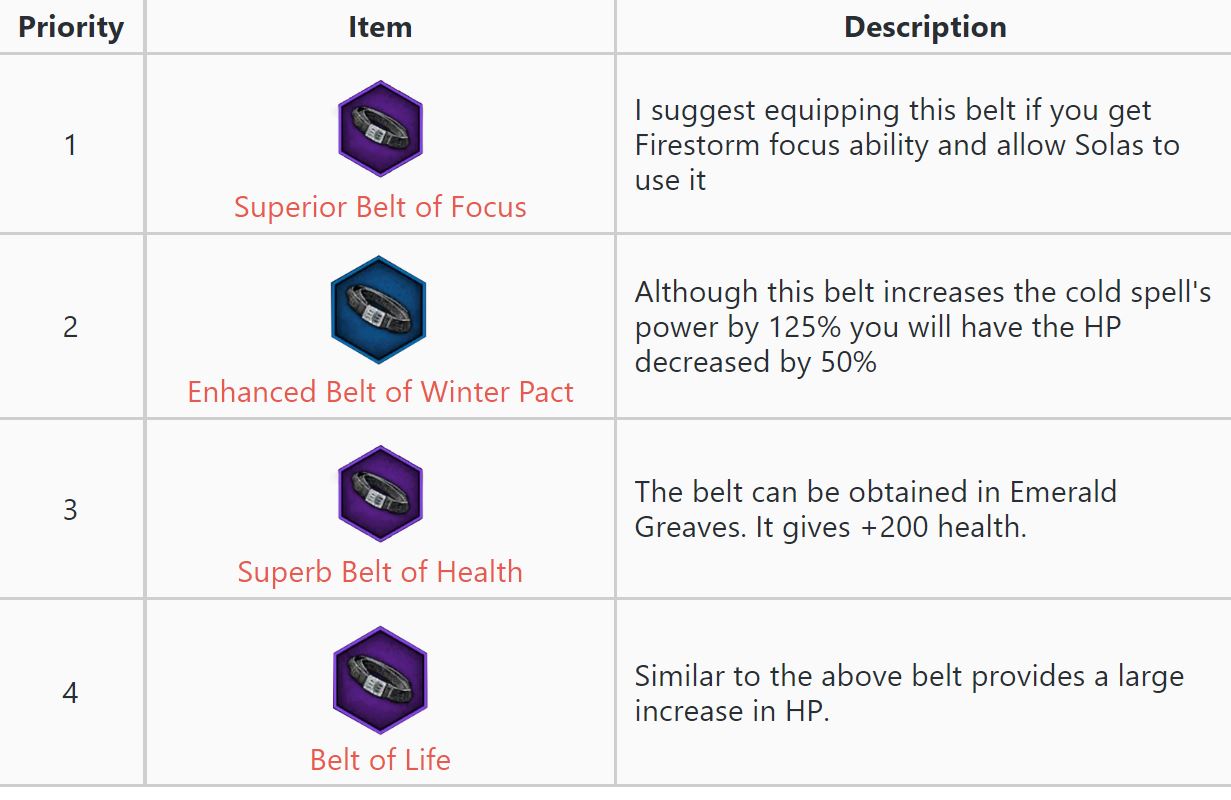Select priority number 3 cell
This screenshot has height=800, width=1231.
70,510
